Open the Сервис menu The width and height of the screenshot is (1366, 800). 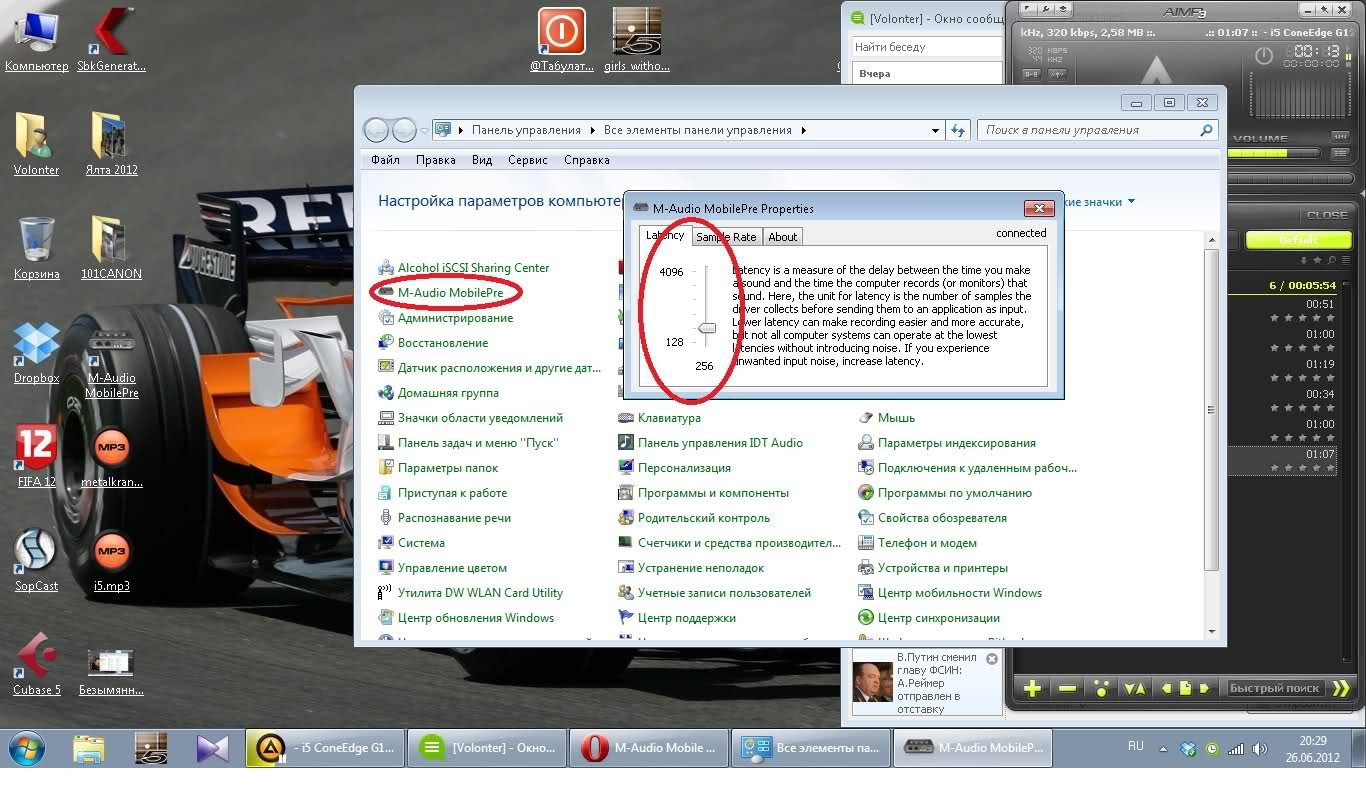point(528,160)
